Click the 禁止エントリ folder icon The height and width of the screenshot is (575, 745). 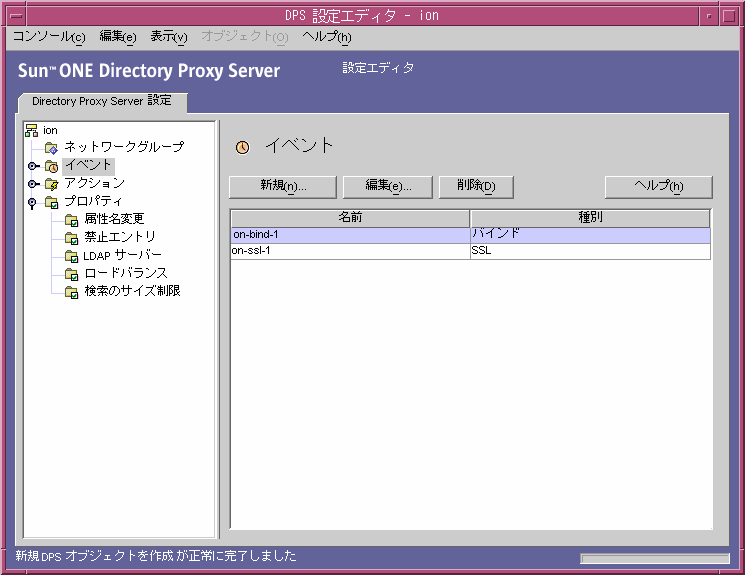point(71,238)
